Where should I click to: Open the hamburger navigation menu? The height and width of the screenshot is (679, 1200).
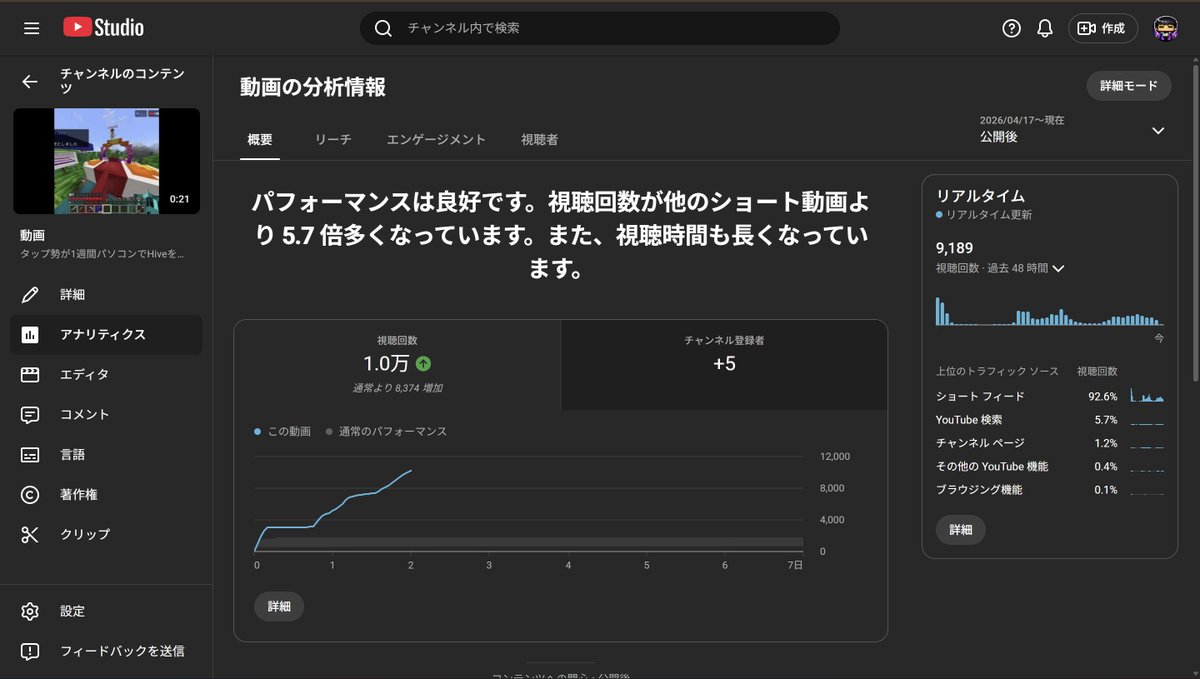pyautogui.click(x=32, y=28)
